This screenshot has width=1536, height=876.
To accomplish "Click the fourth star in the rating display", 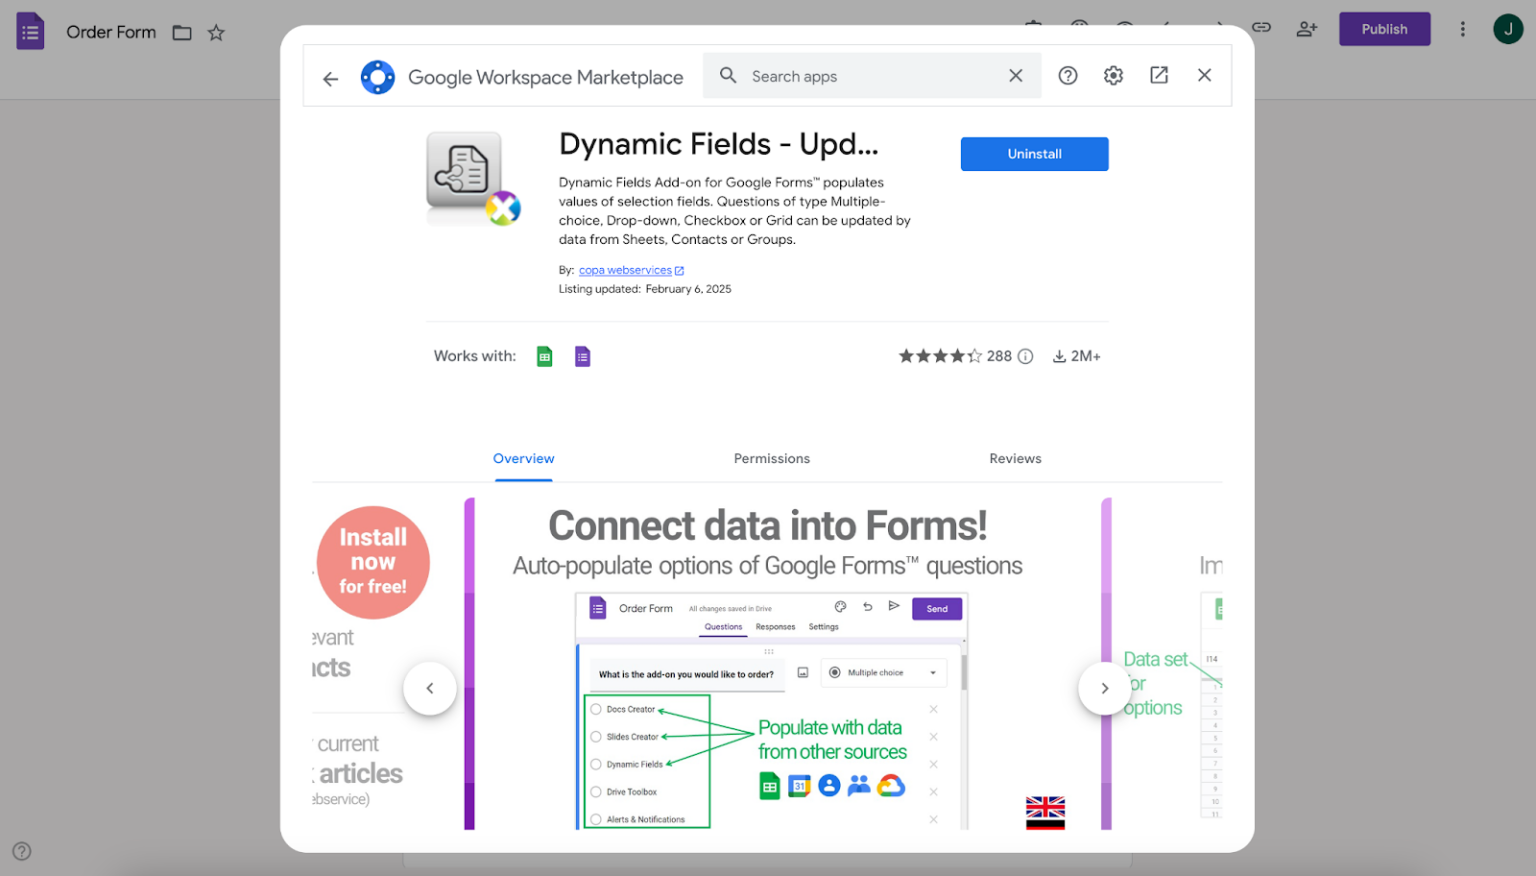I will pos(957,355).
